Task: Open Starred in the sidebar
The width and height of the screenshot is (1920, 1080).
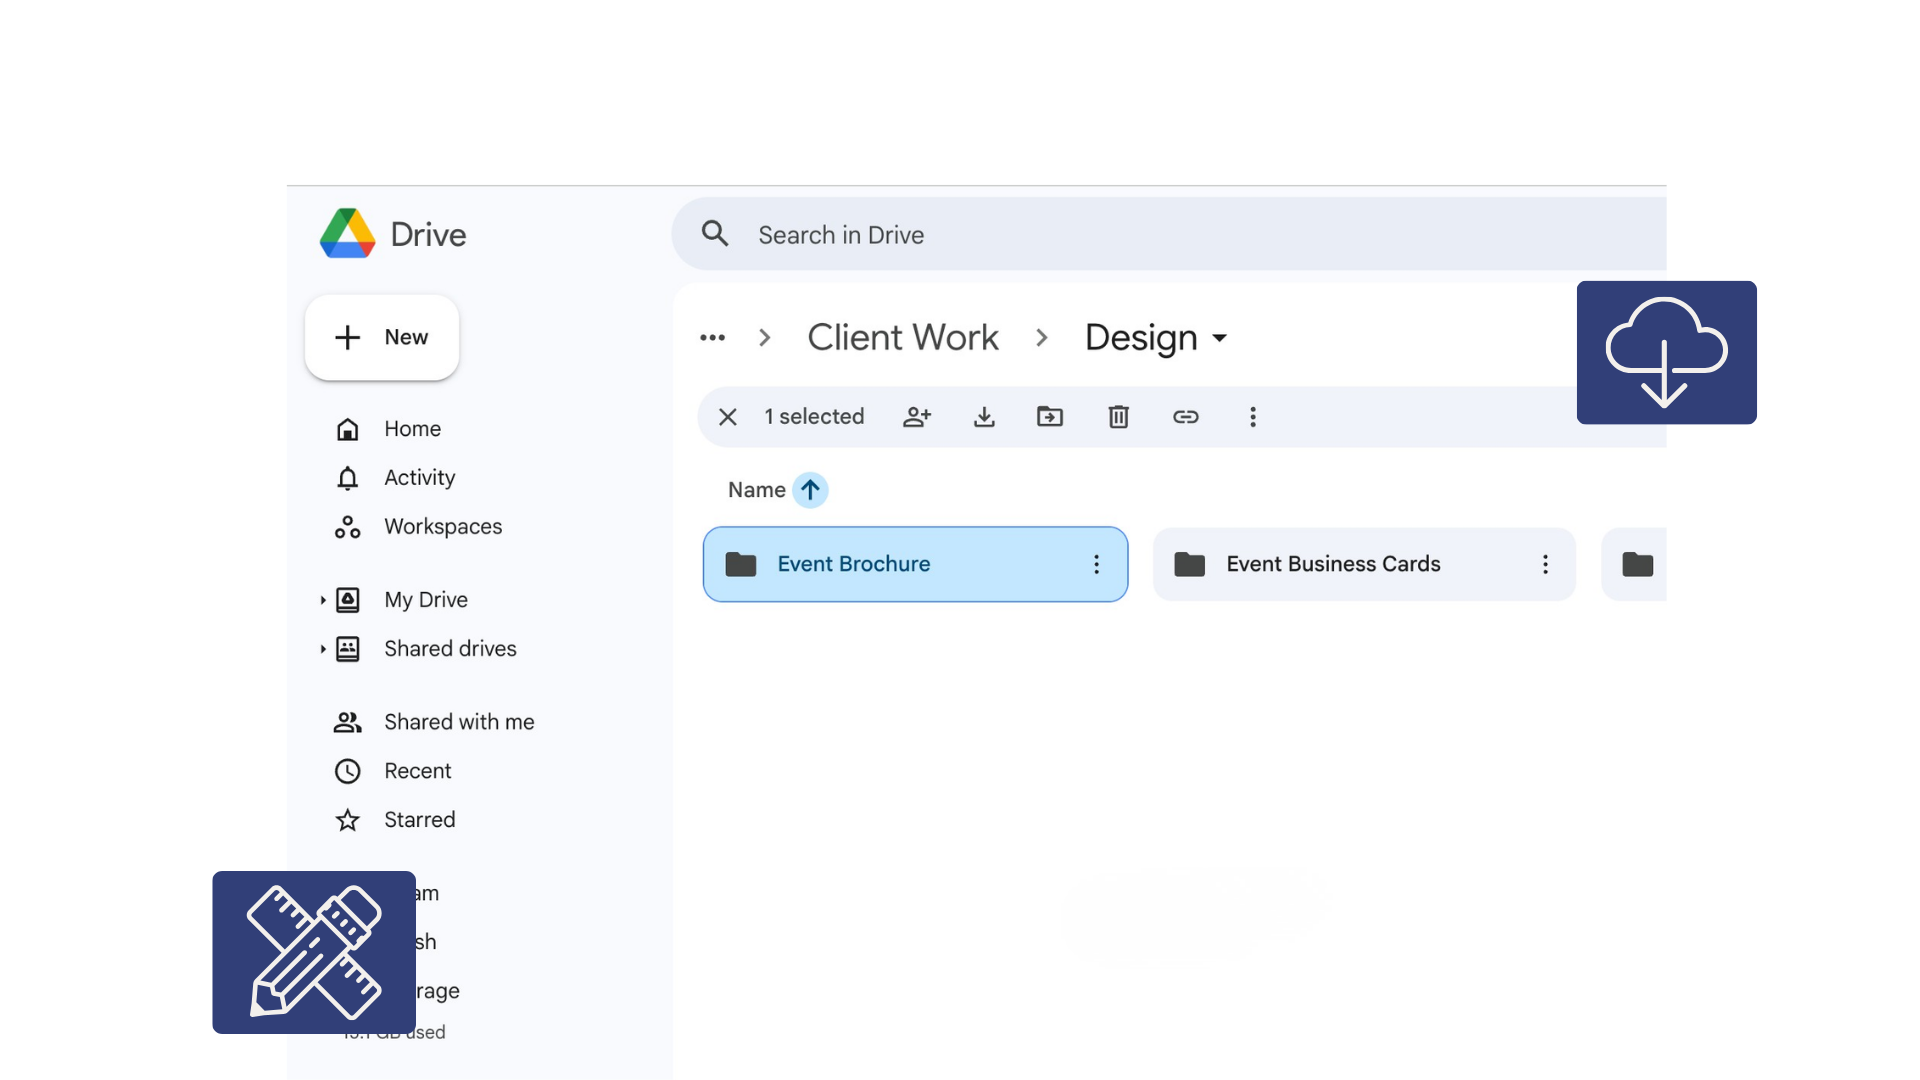Action: click(419, 820)
